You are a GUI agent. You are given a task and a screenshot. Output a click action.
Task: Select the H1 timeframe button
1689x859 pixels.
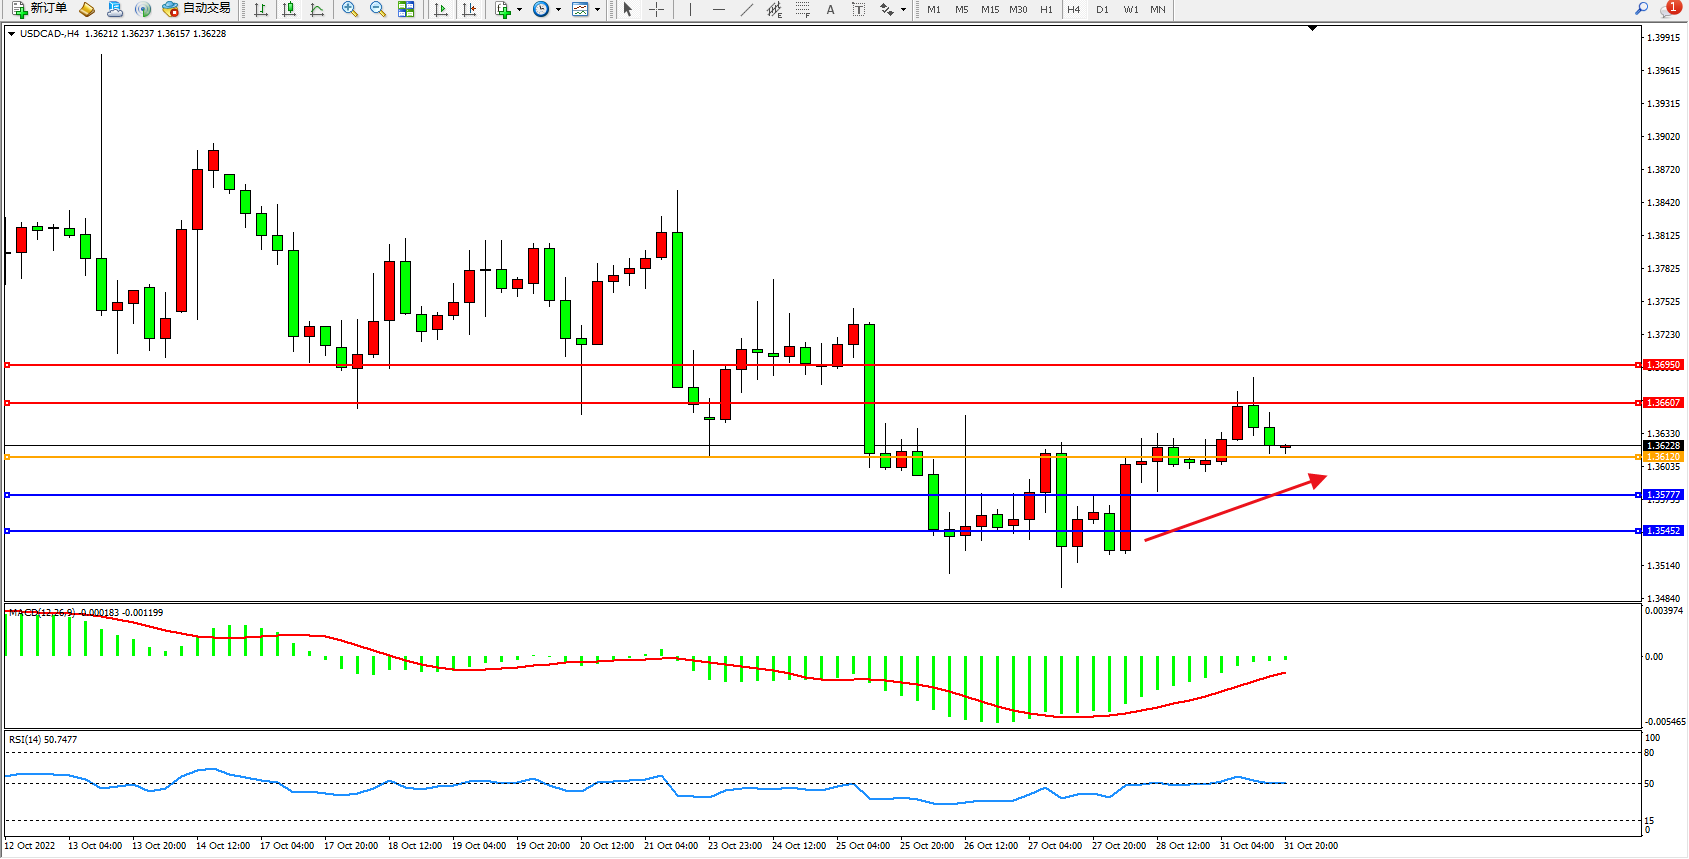(x=1046, y=9)
